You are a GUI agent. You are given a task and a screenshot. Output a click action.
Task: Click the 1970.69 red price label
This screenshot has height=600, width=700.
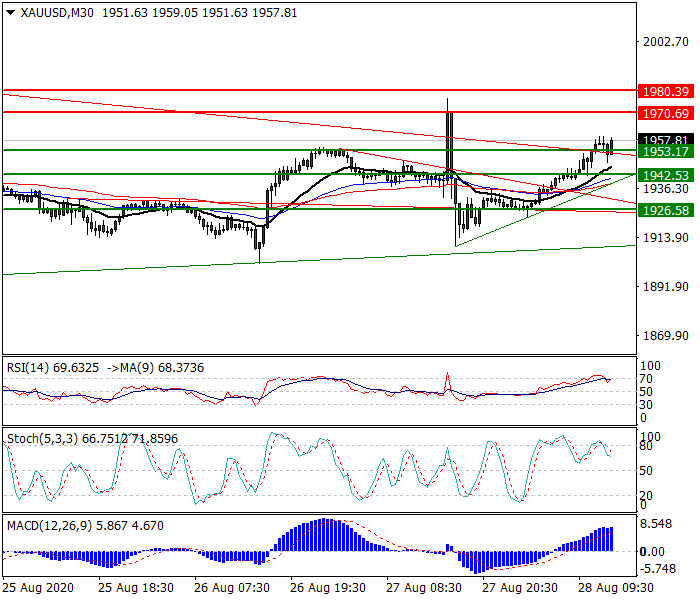[666, 113]
